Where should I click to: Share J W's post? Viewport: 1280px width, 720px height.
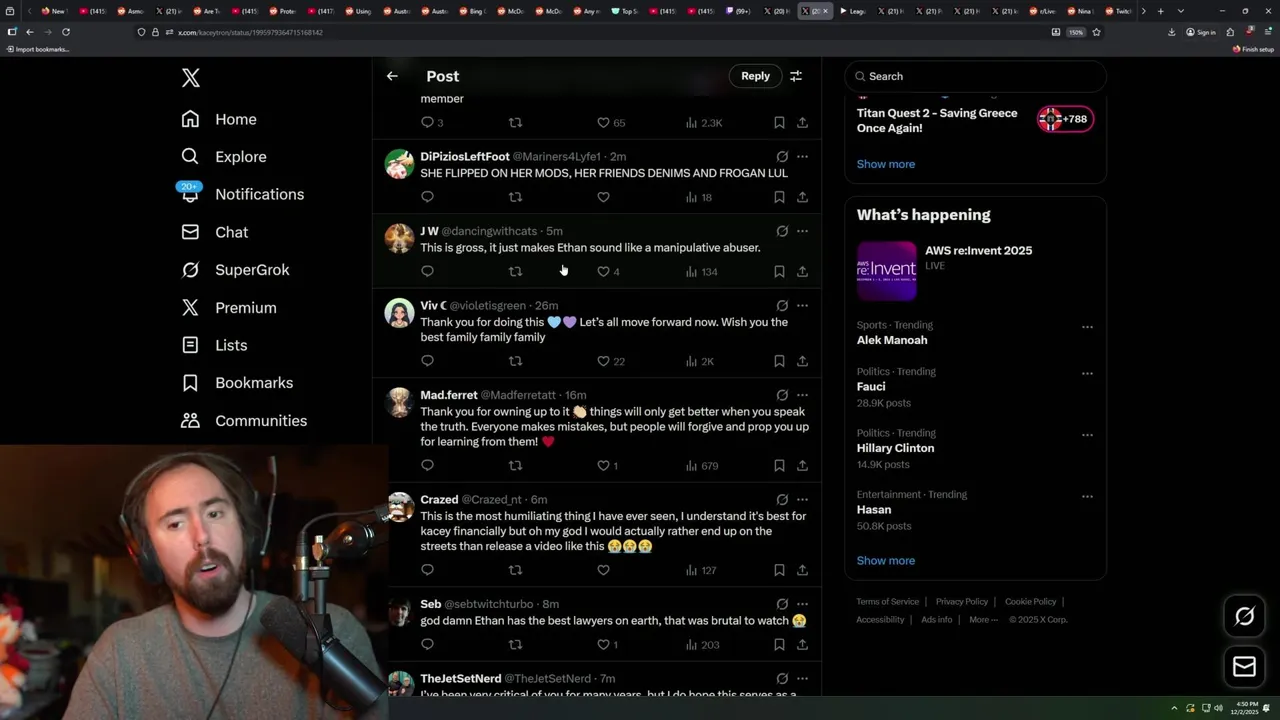pyautogui.click(x=802, y=271)
